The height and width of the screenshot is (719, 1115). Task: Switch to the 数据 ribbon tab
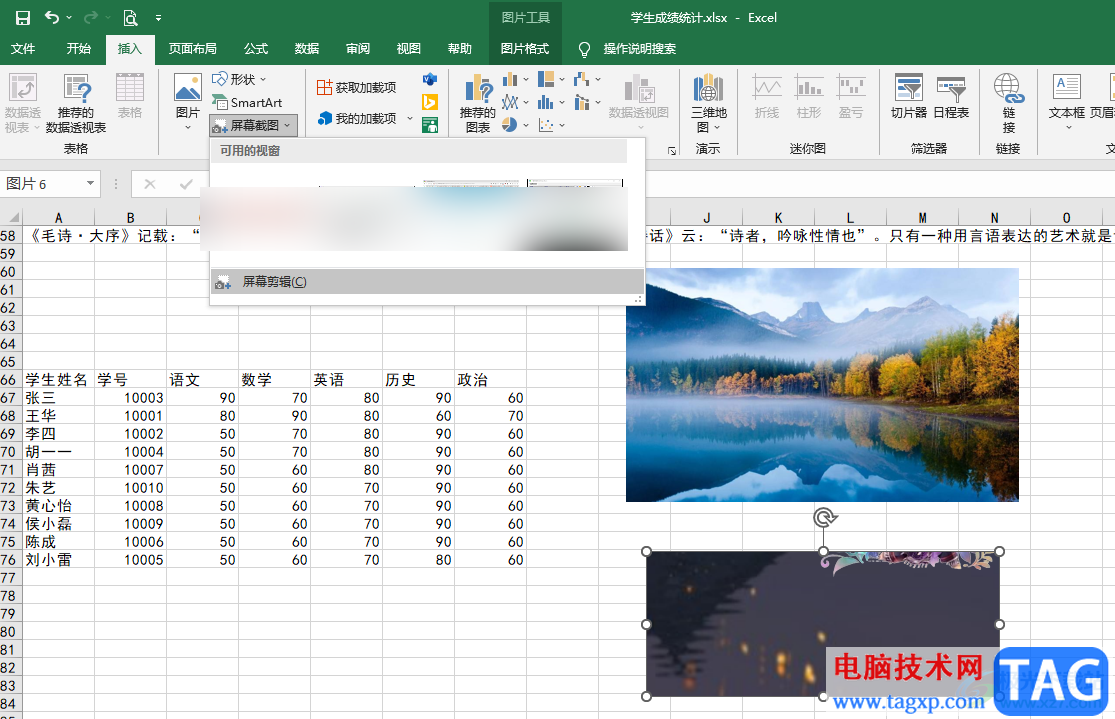[x=306, y=48]
